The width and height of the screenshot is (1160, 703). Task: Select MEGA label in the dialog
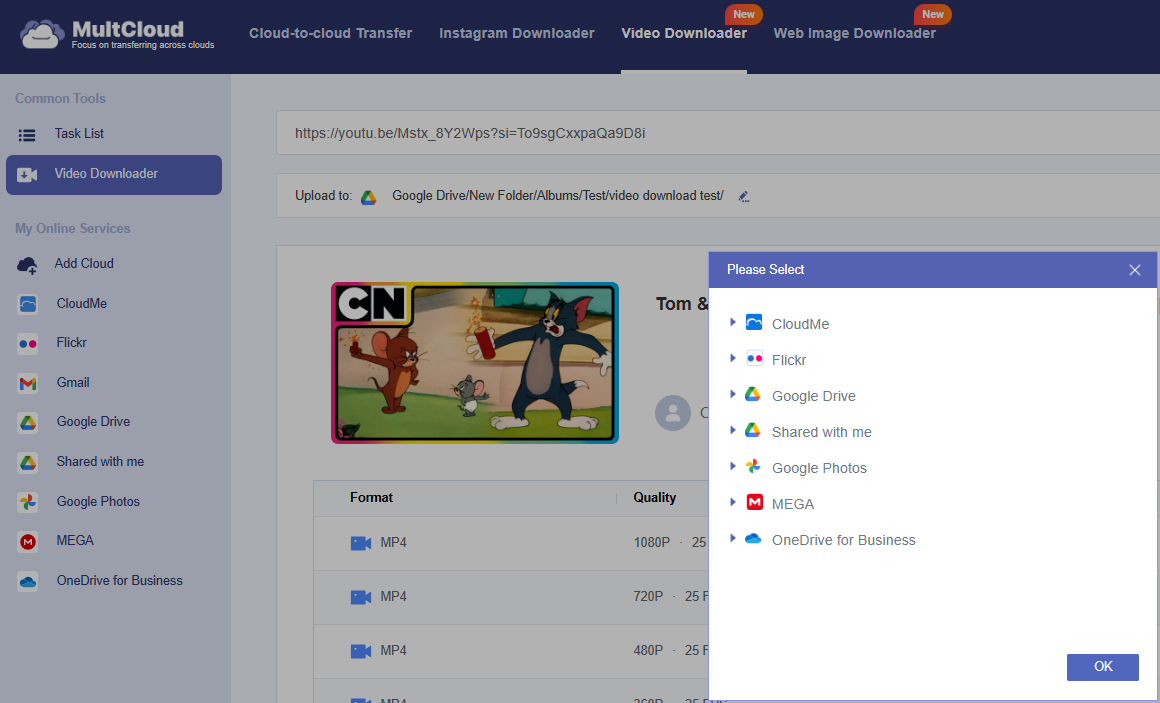coord(792,504)
